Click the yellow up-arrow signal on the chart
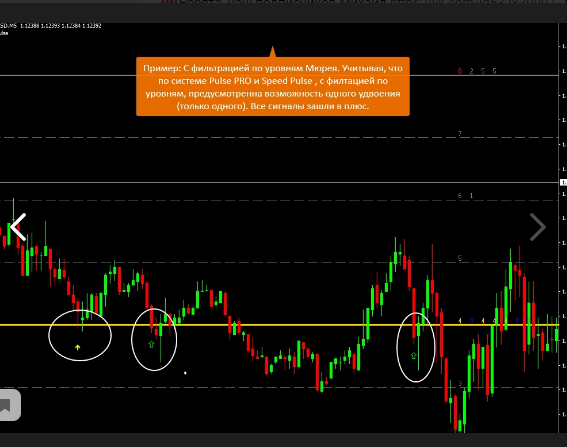This screenshot has width=567, height=447. tap(77, 348)
